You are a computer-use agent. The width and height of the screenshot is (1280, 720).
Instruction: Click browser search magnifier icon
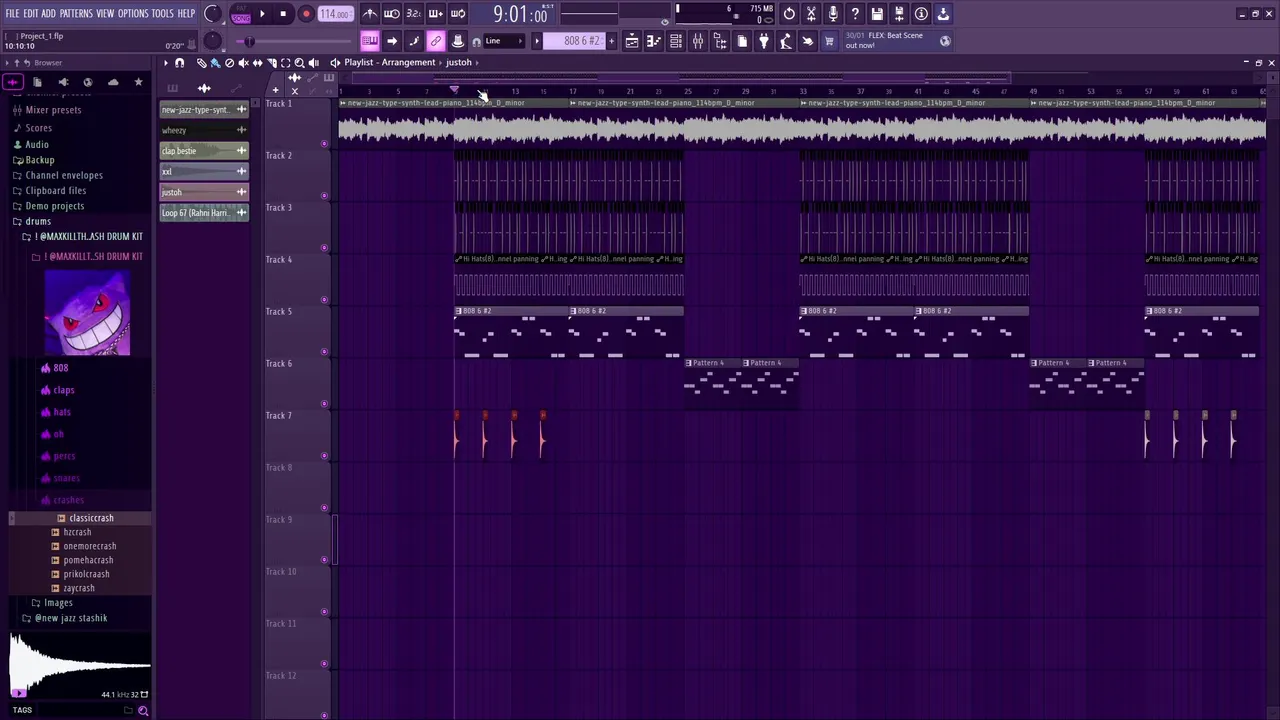(x=143, y=711)
